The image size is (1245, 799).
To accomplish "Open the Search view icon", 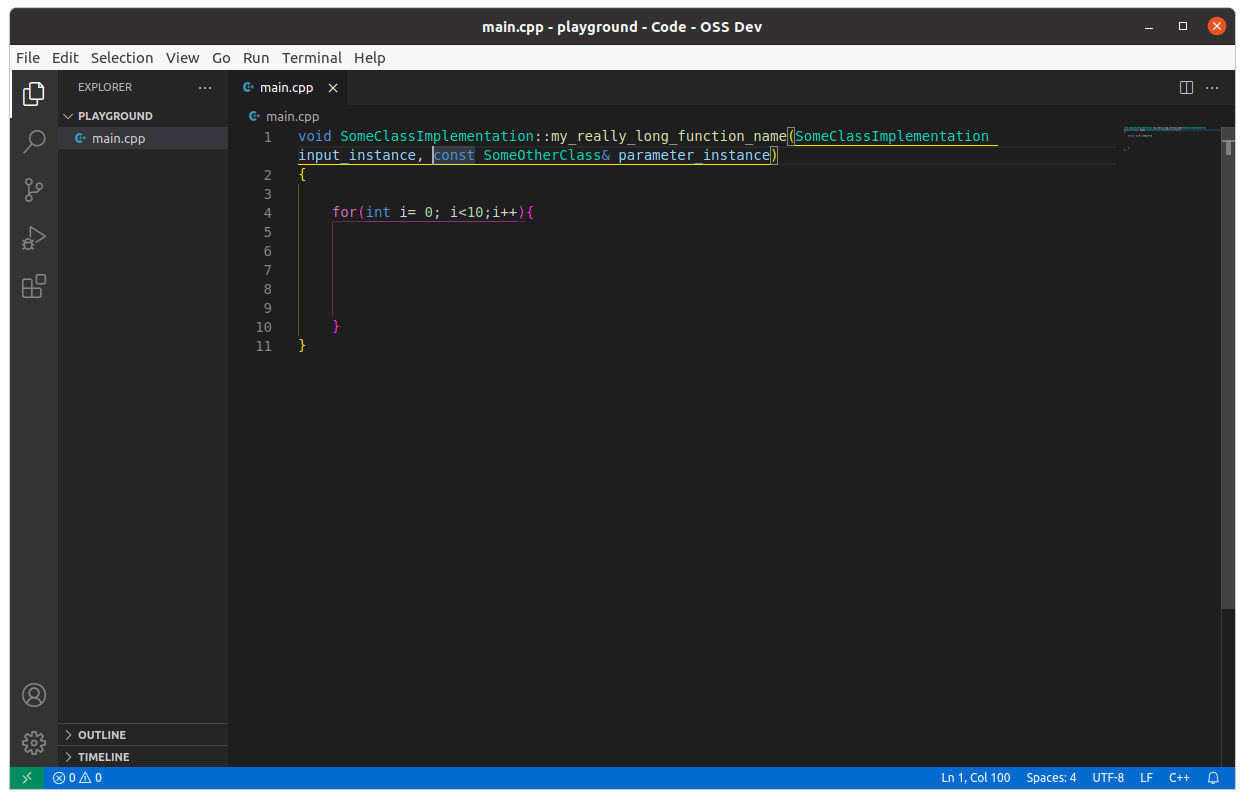I will 33,142.
